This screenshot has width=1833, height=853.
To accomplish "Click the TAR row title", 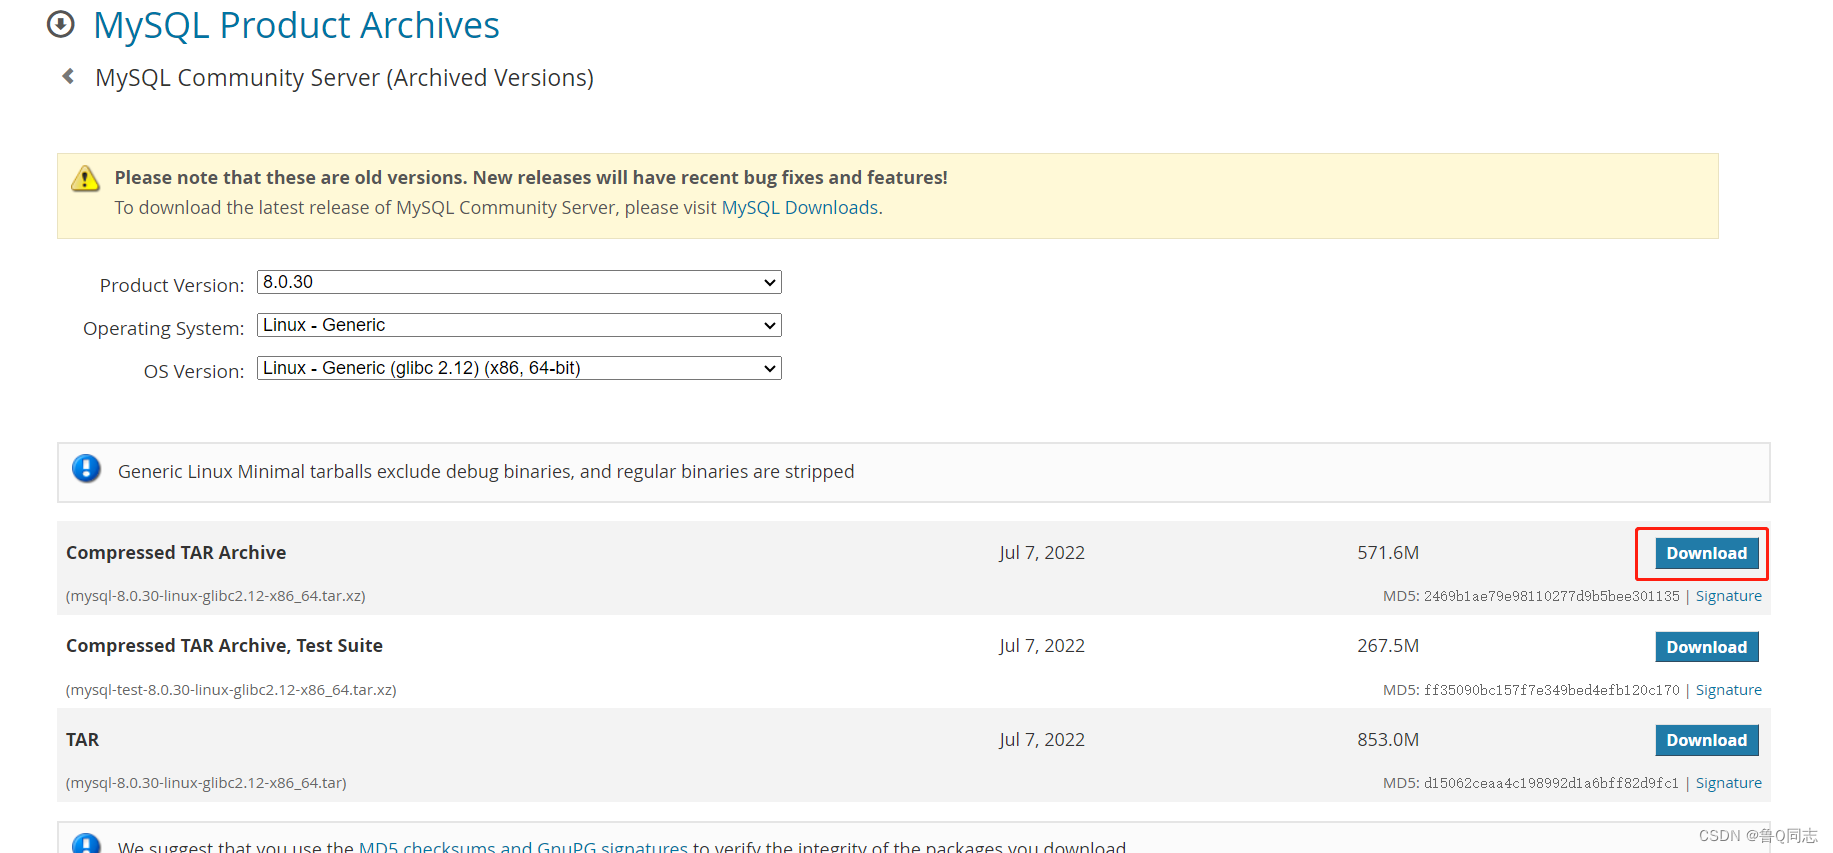I will pos(83,740).
